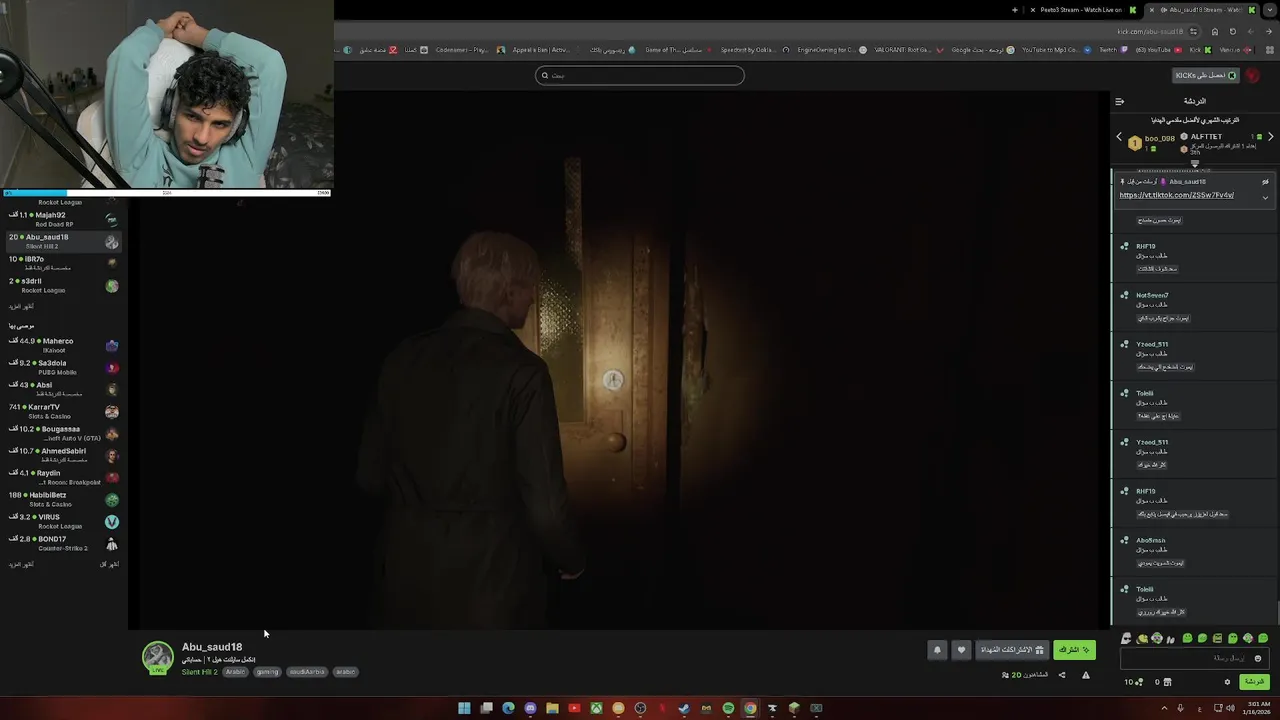Reload the page

click(1232, 31)
